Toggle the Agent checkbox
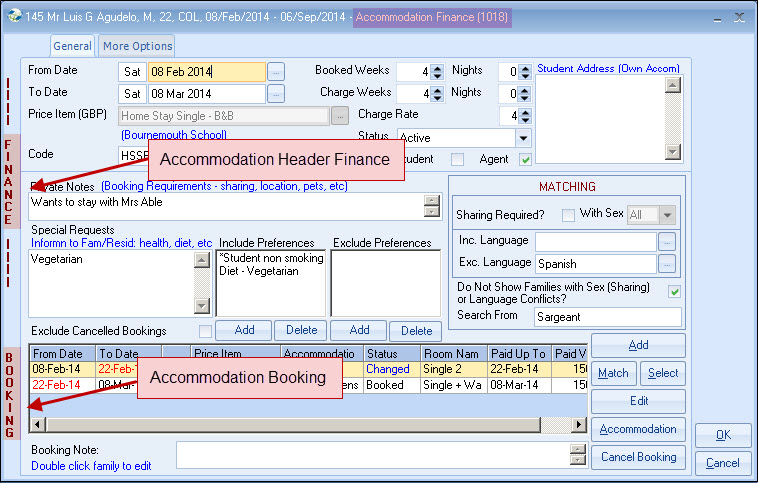 (526, 159)
